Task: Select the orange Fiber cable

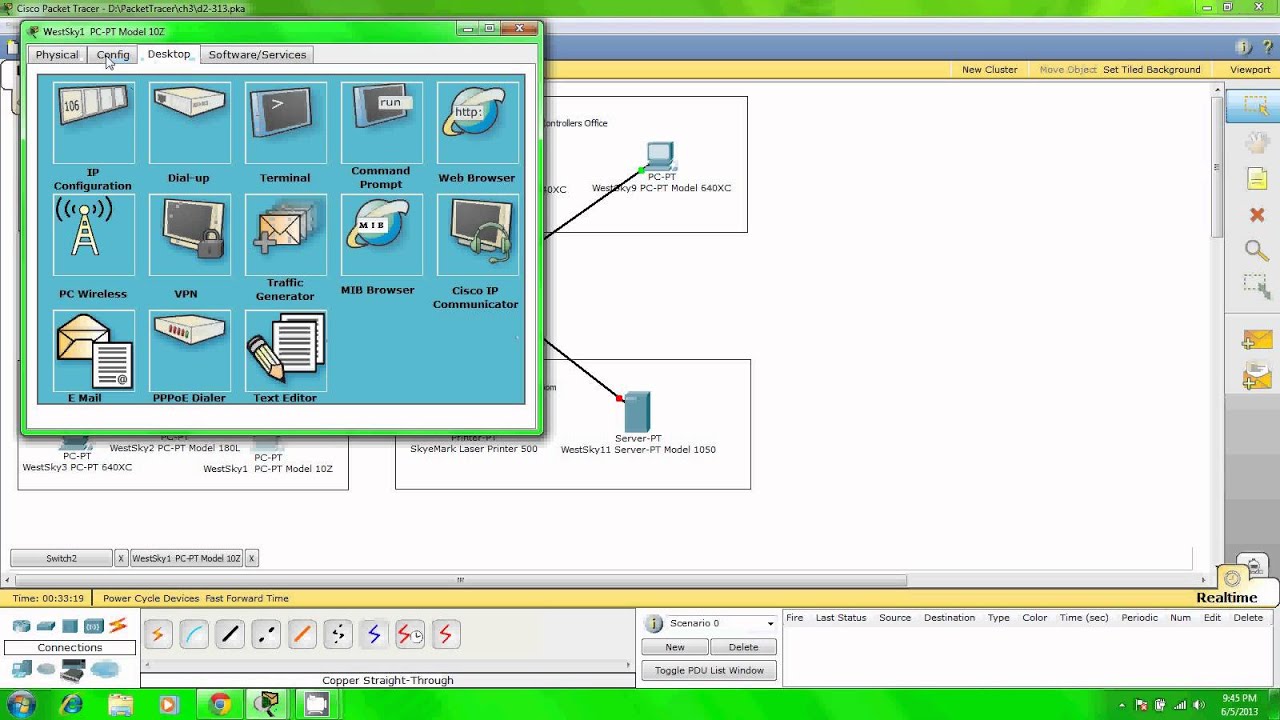Action: point(301,634)
